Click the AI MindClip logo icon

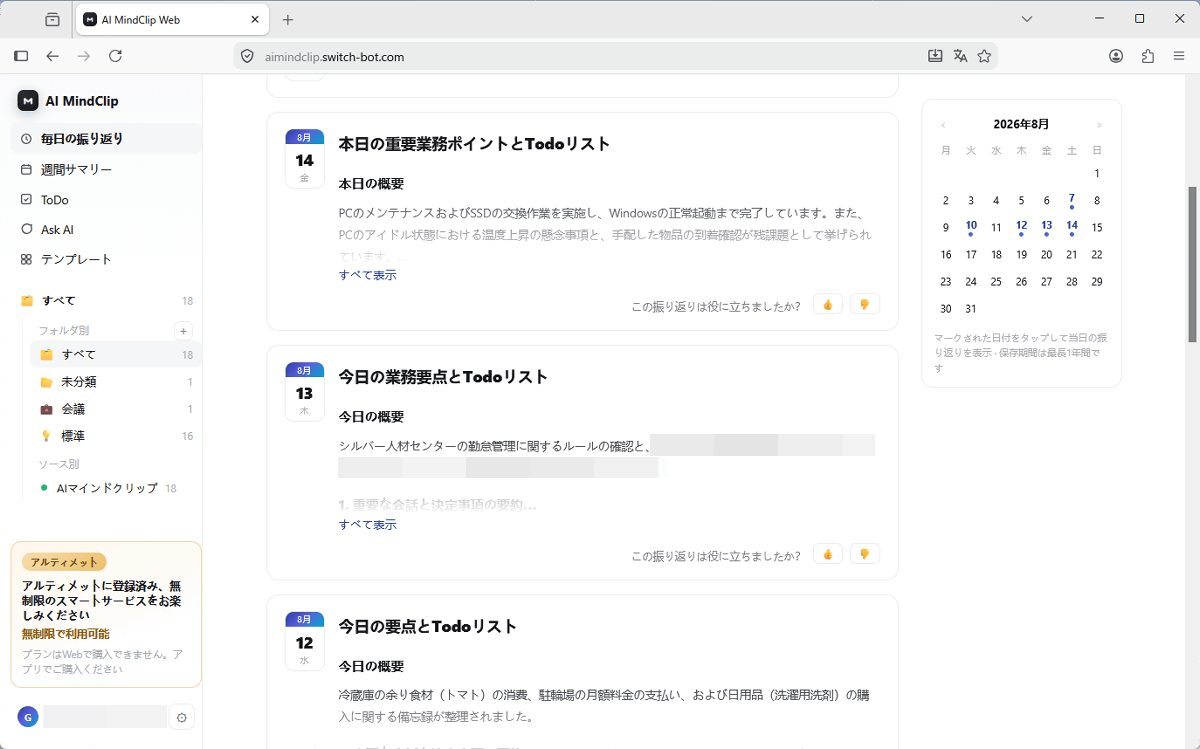(x=28, y=101)
